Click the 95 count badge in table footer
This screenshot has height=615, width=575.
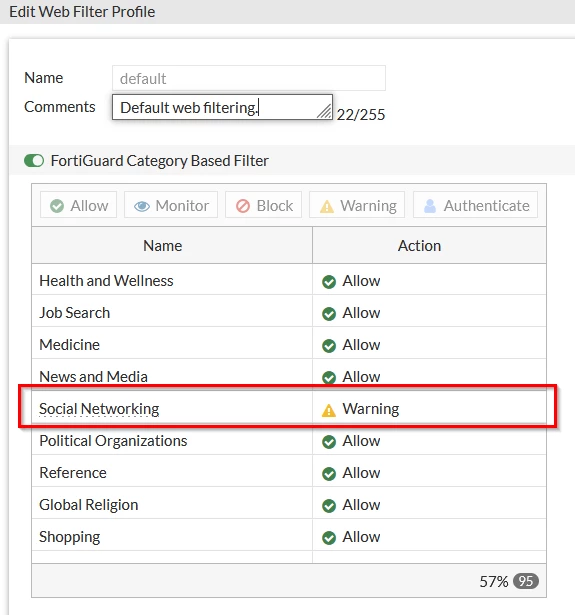click(526, 581)
